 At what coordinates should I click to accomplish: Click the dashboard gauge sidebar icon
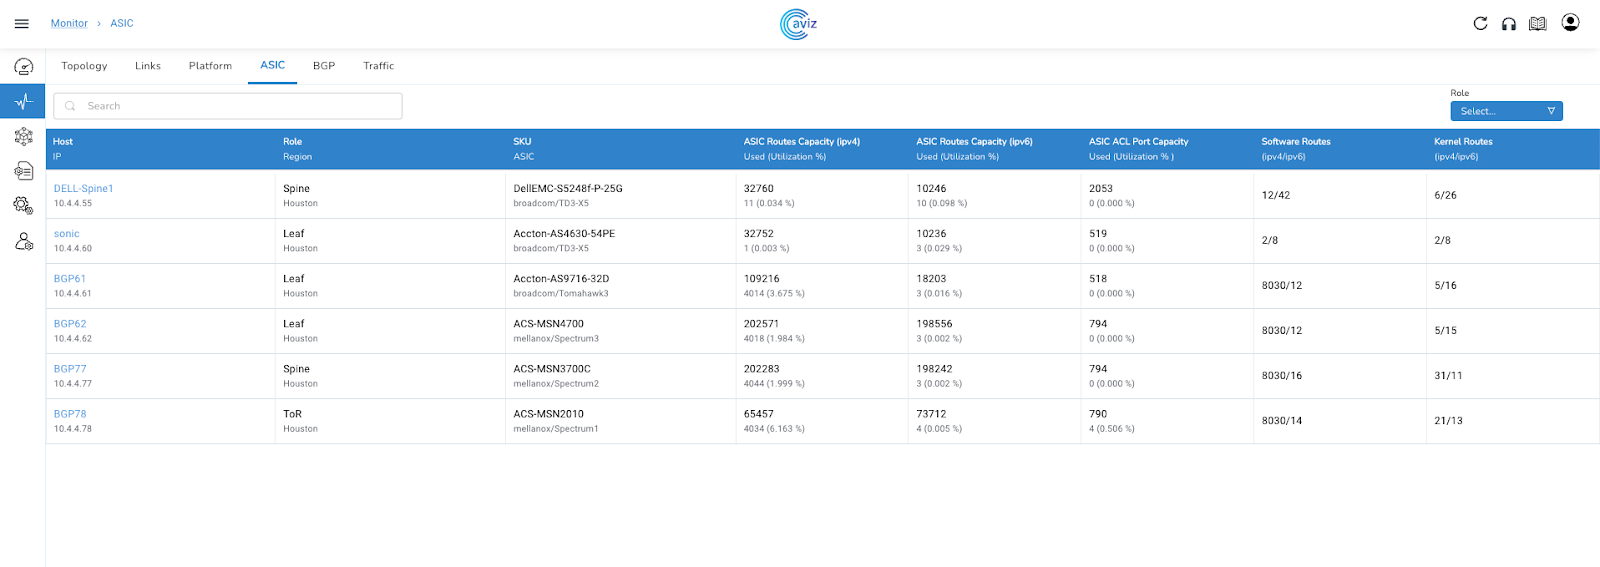(23, 67)
